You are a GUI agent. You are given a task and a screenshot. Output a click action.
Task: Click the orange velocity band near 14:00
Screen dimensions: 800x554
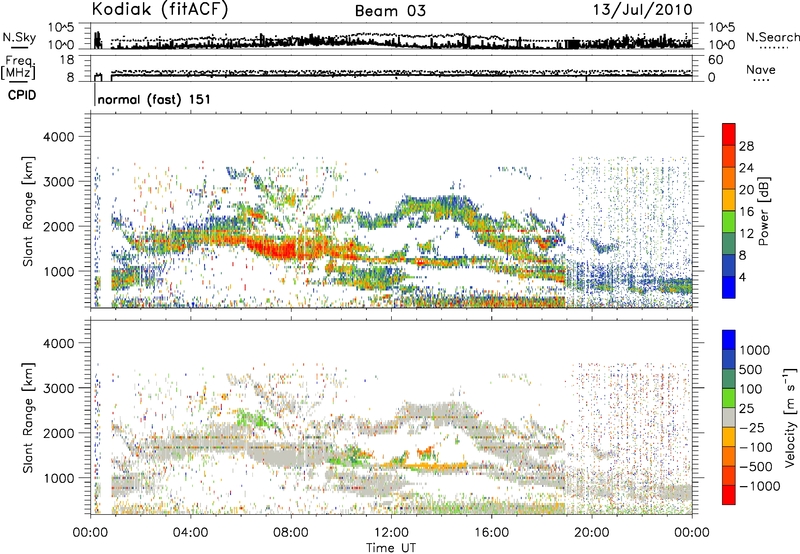tap(434, 465)
